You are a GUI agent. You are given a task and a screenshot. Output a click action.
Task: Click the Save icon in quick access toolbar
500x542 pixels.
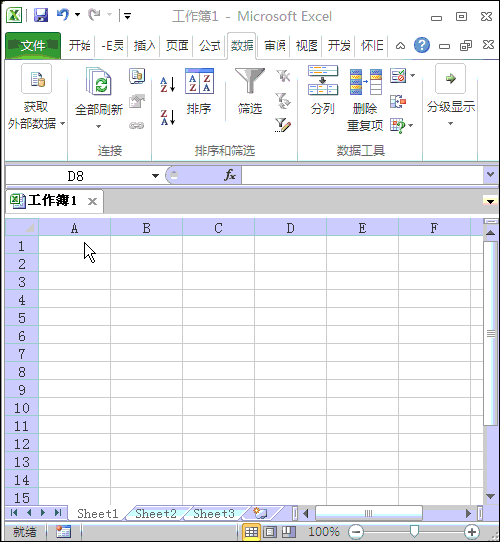41,16
